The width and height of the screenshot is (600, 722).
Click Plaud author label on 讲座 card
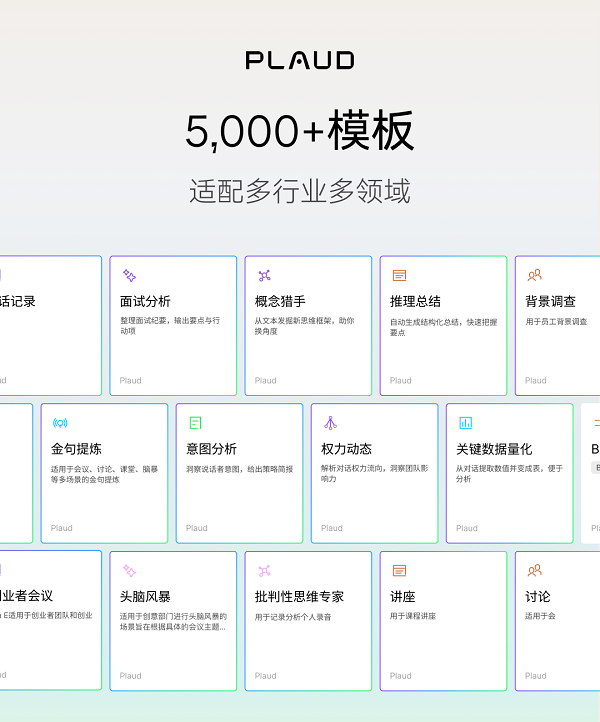(401, 675)
